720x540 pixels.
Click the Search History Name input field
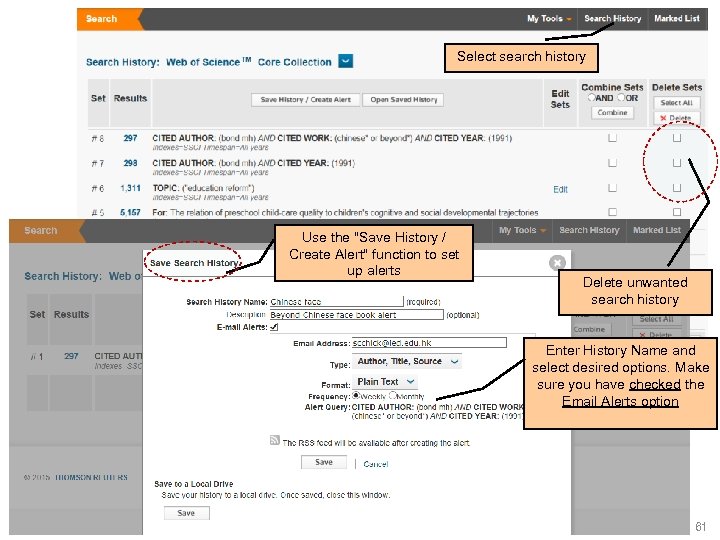pyautogui.click(x=336, y=302)
